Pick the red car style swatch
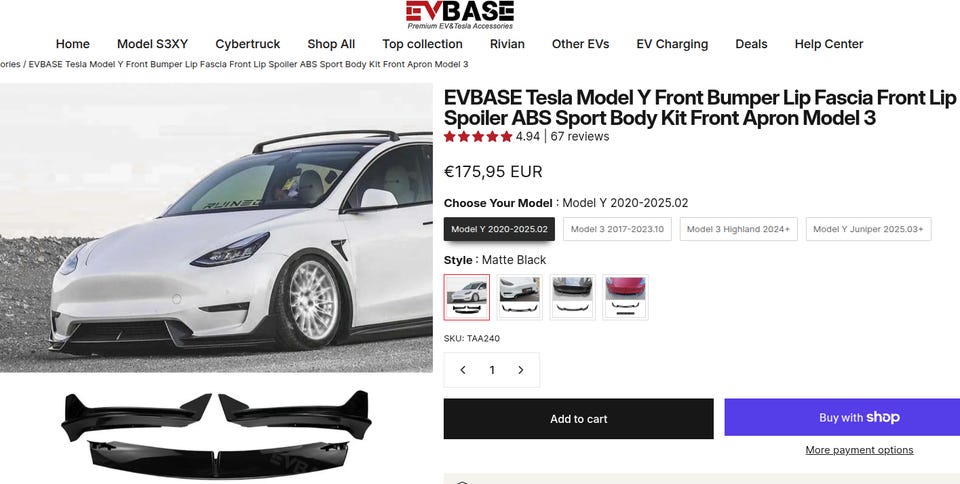Screen dimensions: 960x484 (x=625, y=297)
